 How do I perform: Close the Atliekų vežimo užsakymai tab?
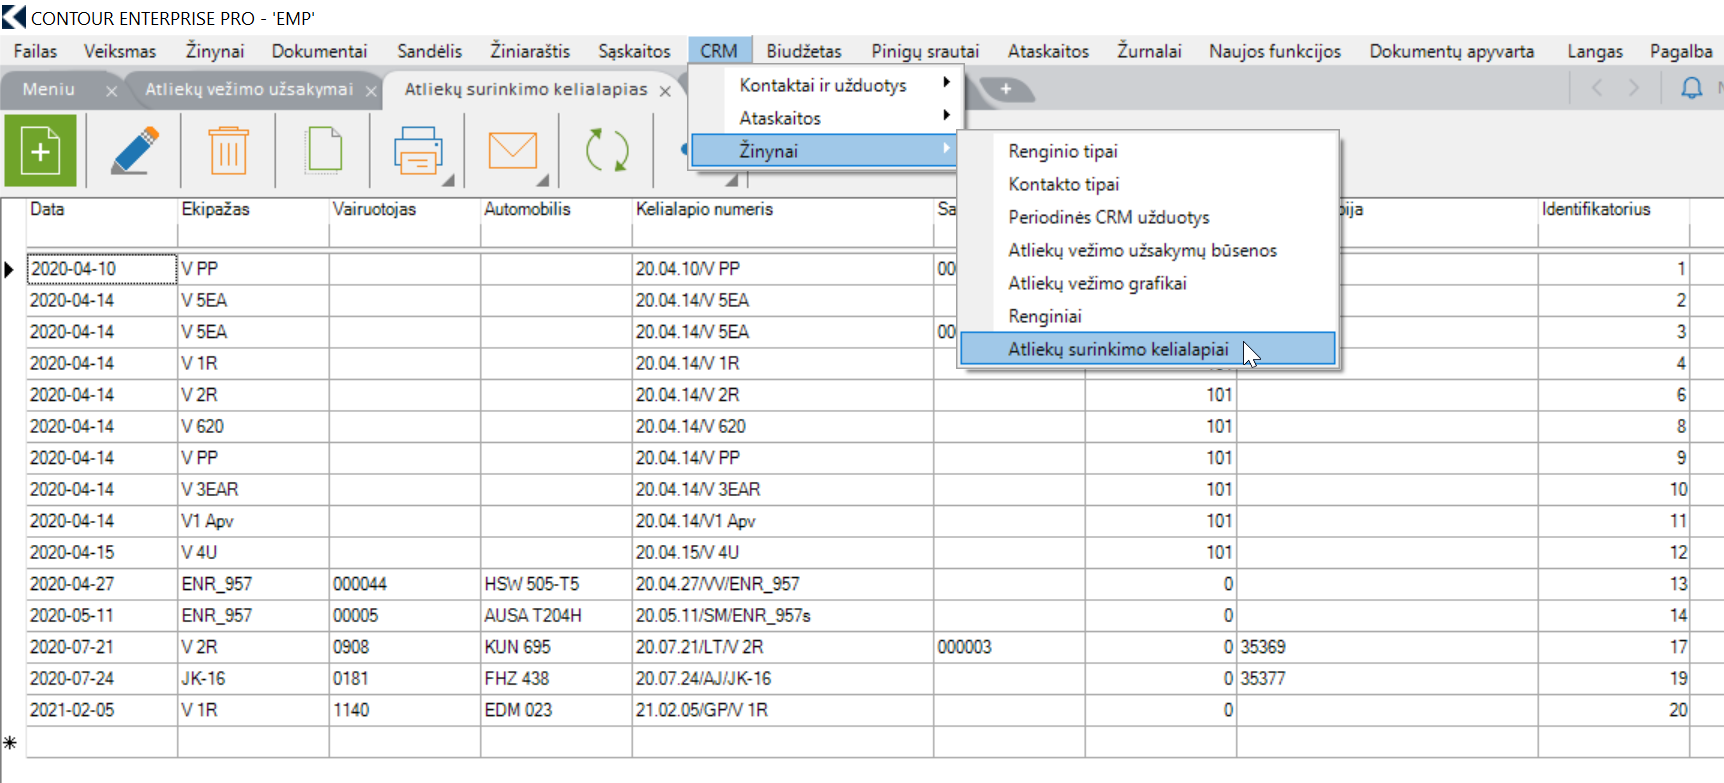pyautogui.click(x=371, y=91)
